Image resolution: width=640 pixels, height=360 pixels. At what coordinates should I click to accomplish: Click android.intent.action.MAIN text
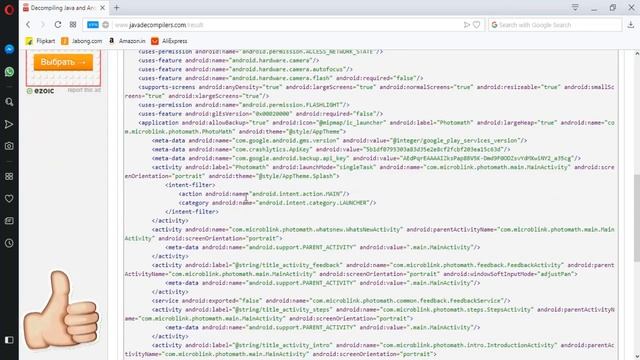coord(296,194)
